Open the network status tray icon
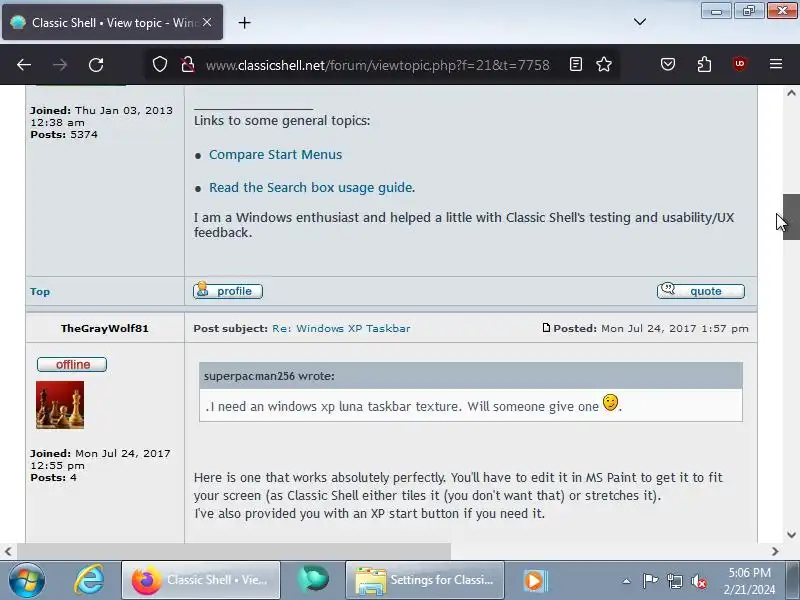This screenshot has height=600, width=800. pos(674,581)
